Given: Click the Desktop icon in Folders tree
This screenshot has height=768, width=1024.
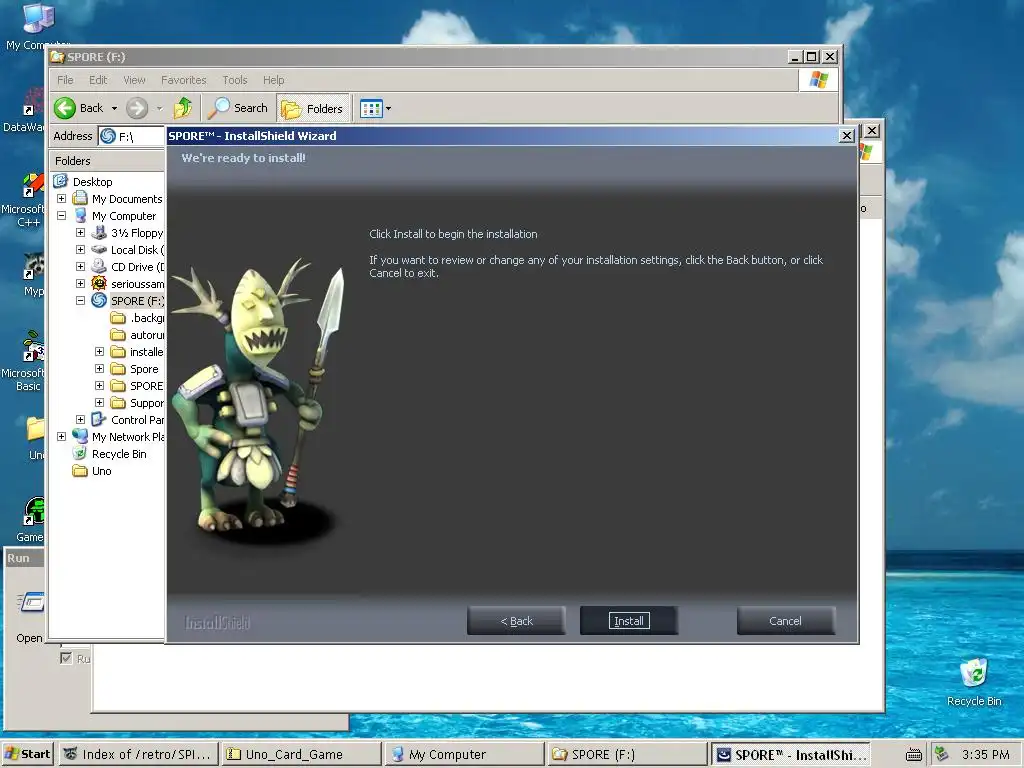Looking at the screenshot, I should coord(61,181).
